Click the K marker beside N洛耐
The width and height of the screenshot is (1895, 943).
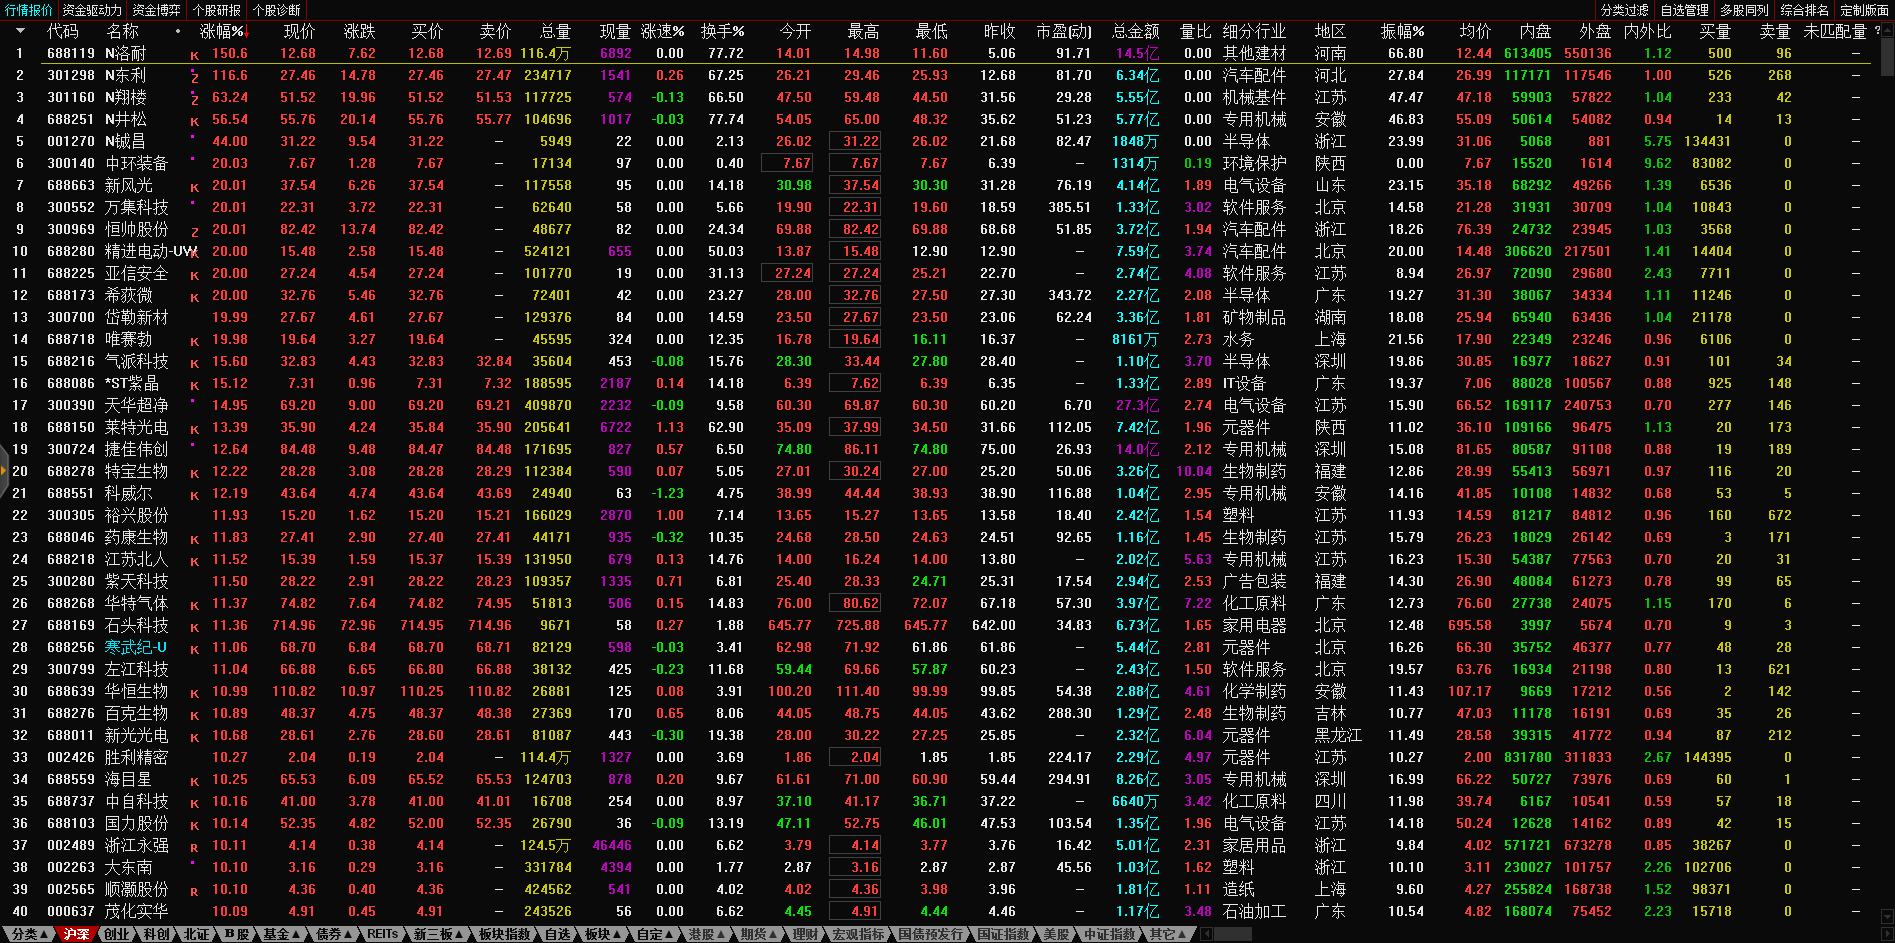194,55
